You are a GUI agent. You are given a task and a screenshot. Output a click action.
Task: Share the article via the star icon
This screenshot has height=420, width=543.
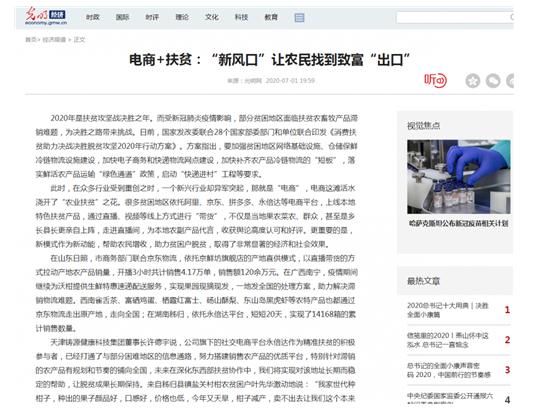(473, 81)
